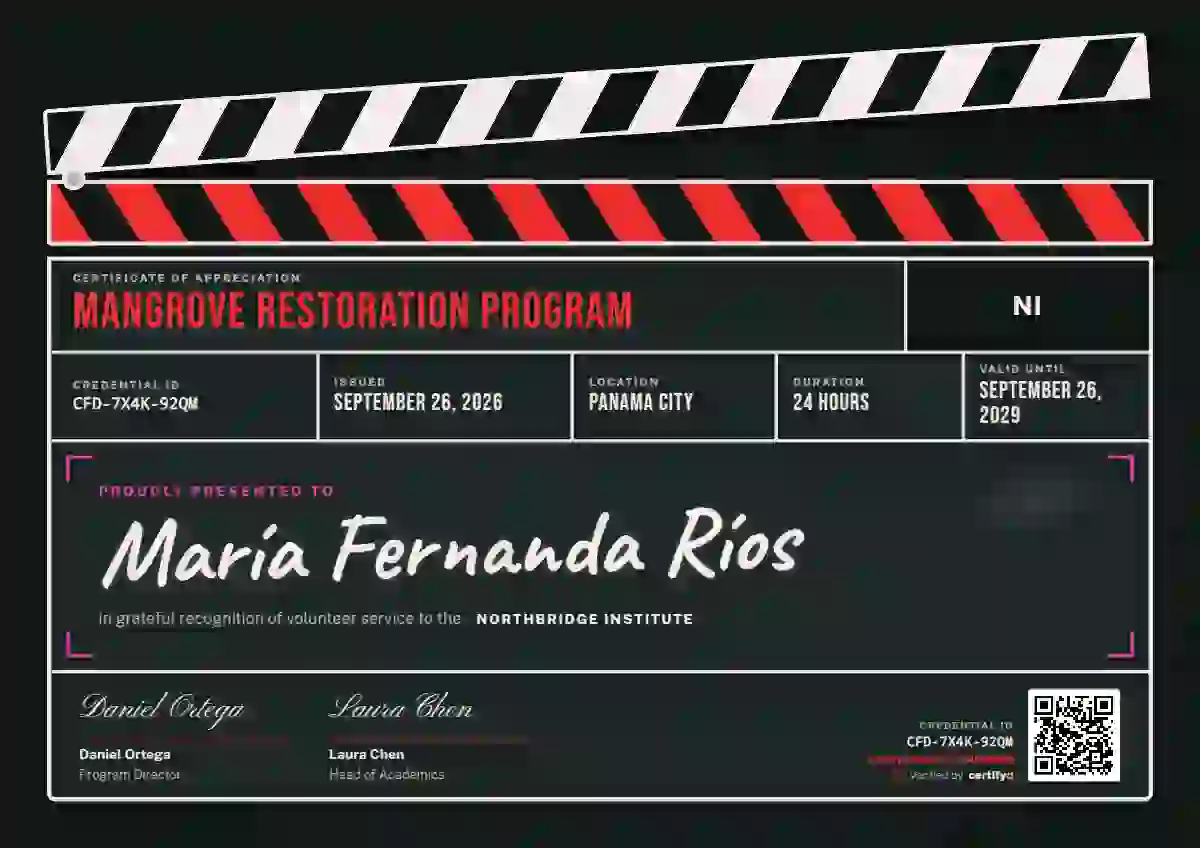1200x848 pixels.
Task: Click Daniel Ortega's cursive signature
Action: tap(162, 708)
